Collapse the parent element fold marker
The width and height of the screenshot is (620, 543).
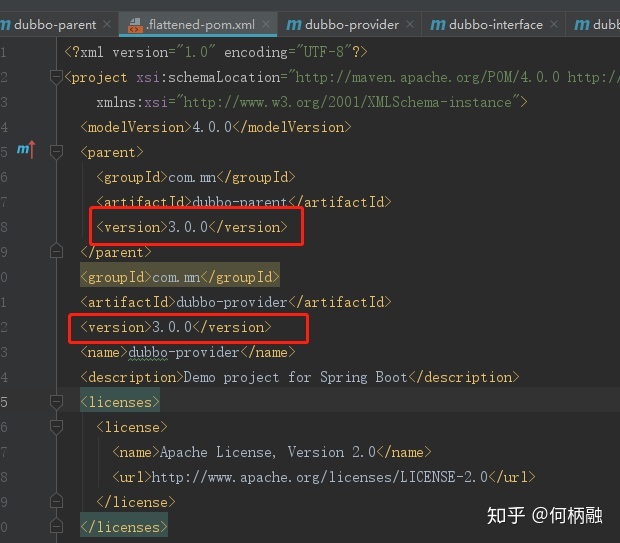pyautogui.click(x=56, y=152)
